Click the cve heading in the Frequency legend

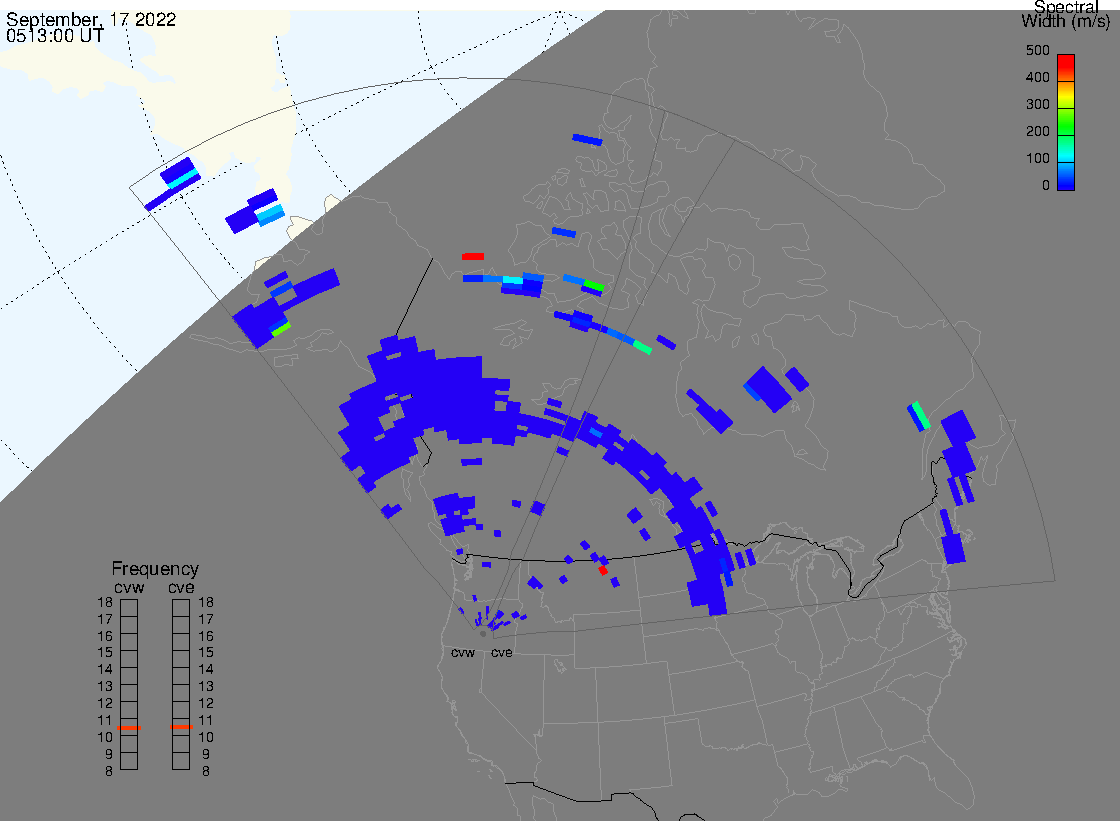click(x=181, y=588)
